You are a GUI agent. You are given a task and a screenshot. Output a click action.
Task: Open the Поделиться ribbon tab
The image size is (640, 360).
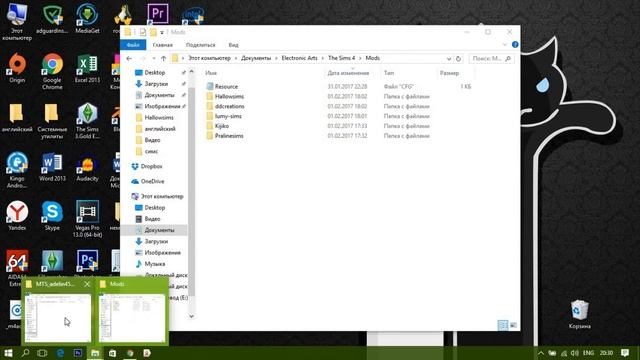point(200,44)
